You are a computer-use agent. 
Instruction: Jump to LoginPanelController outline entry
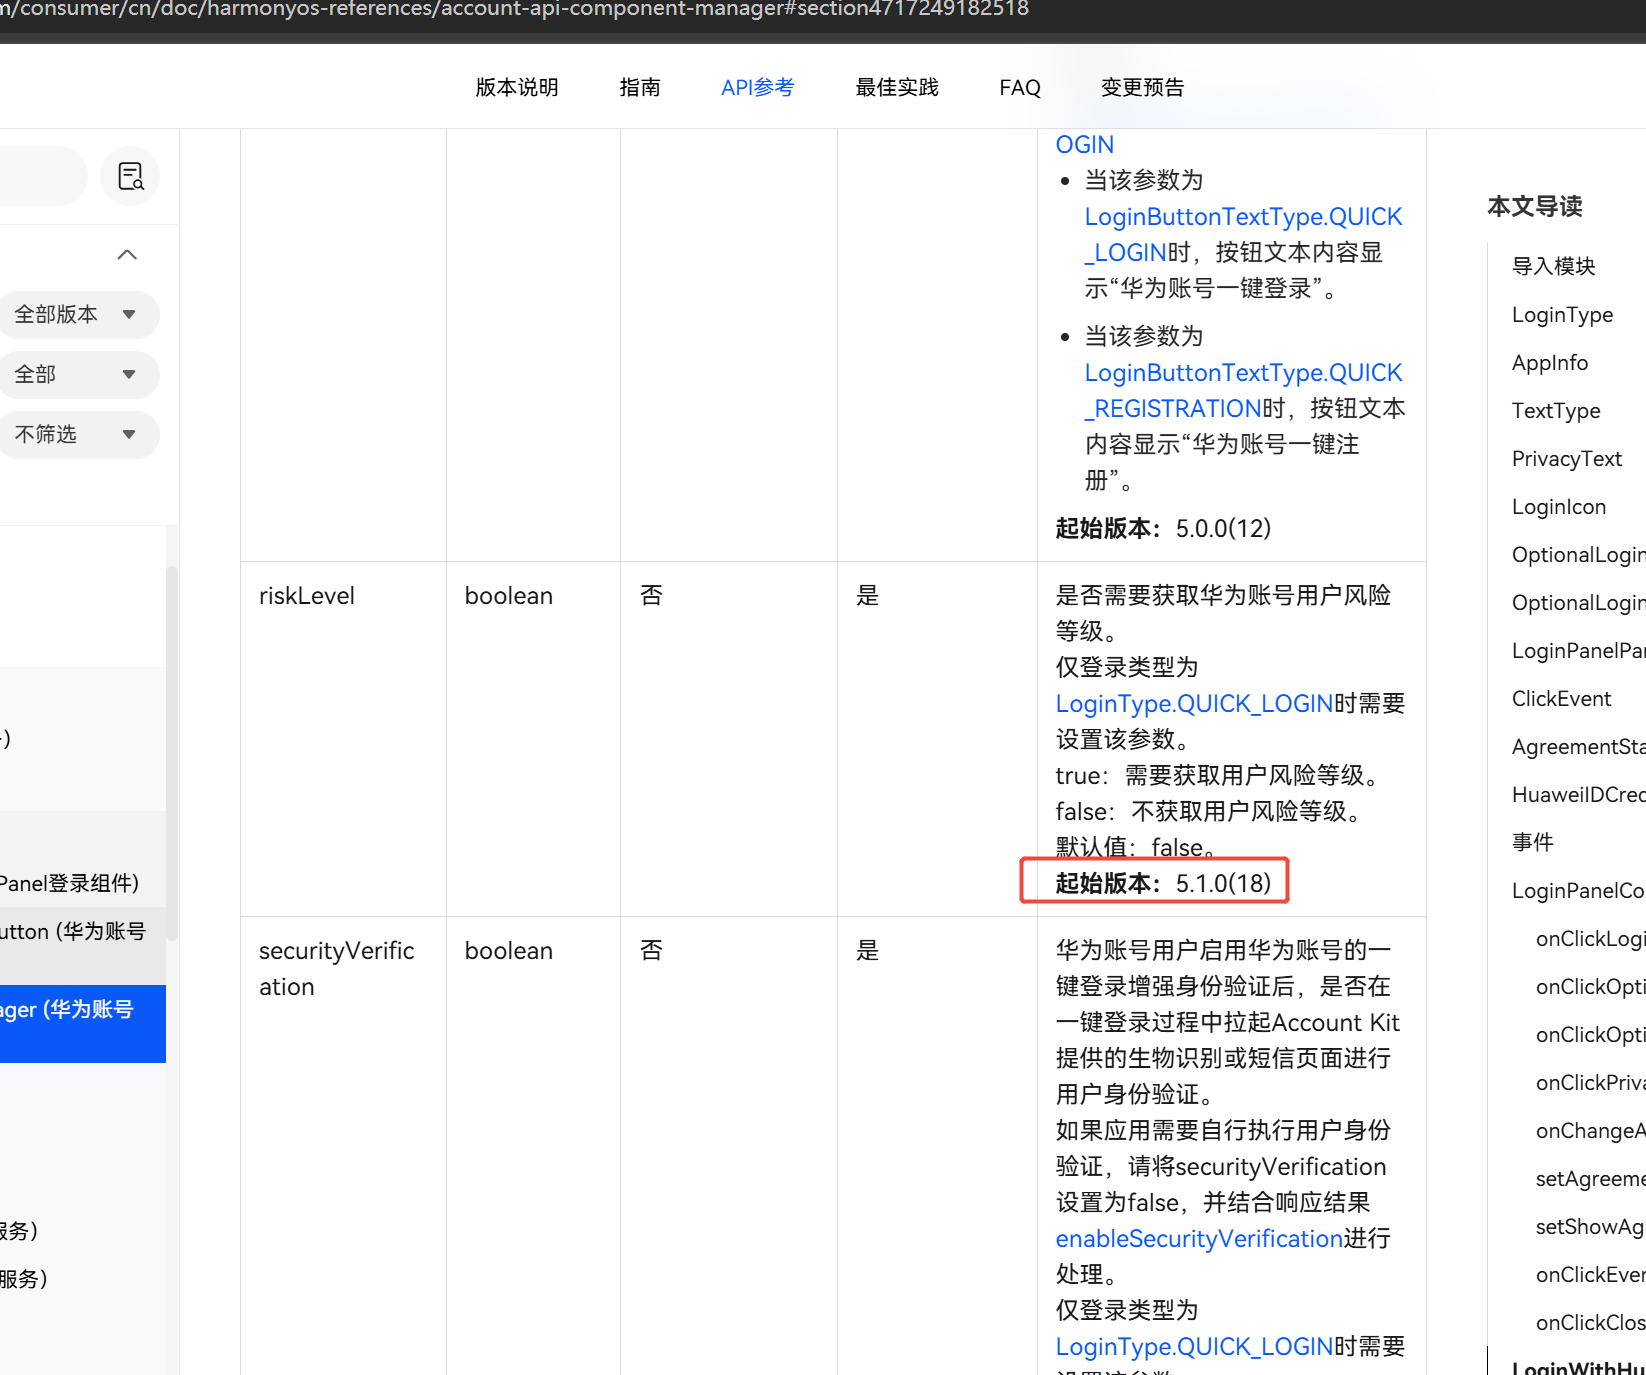(1578, 891)
